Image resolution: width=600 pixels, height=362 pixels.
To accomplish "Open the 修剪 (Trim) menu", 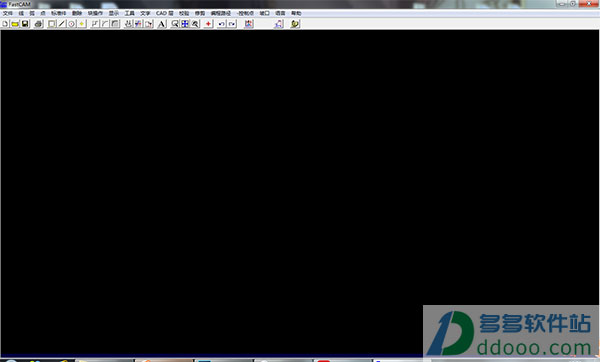I will coord(200,13).
